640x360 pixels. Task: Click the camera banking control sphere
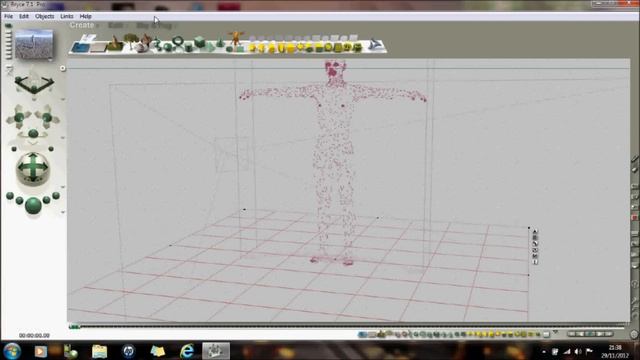pyautogui.click(x=33, y=134)
